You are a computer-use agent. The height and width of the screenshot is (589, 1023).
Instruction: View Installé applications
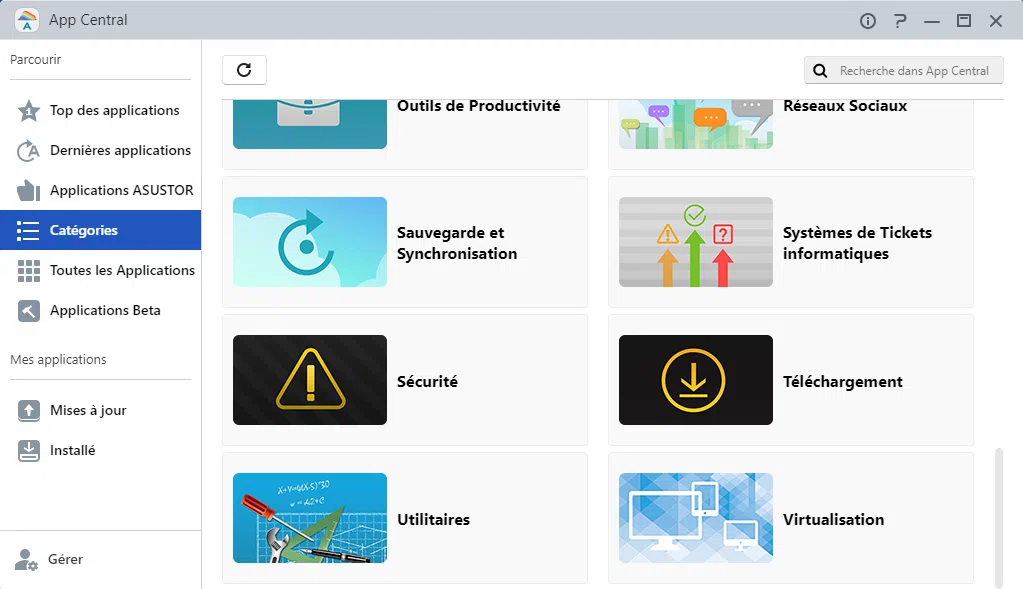click(x=100, y=450)
